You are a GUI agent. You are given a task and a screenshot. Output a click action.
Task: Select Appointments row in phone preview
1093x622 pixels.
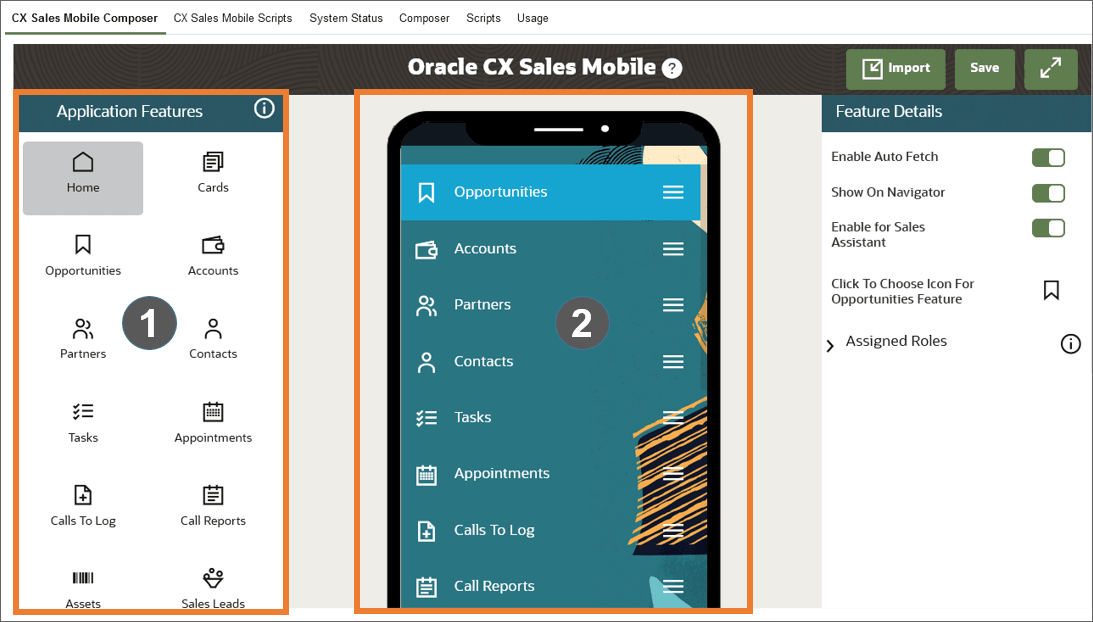553,473
